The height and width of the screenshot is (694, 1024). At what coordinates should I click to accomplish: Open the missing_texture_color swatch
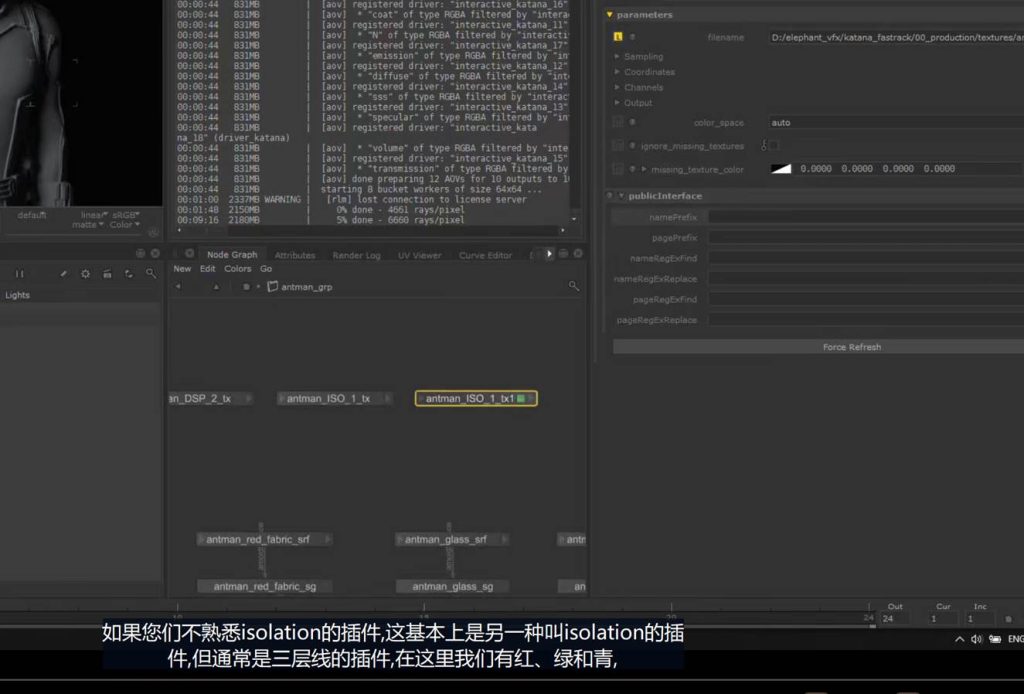pyautogui.click(x=781, y=169)
